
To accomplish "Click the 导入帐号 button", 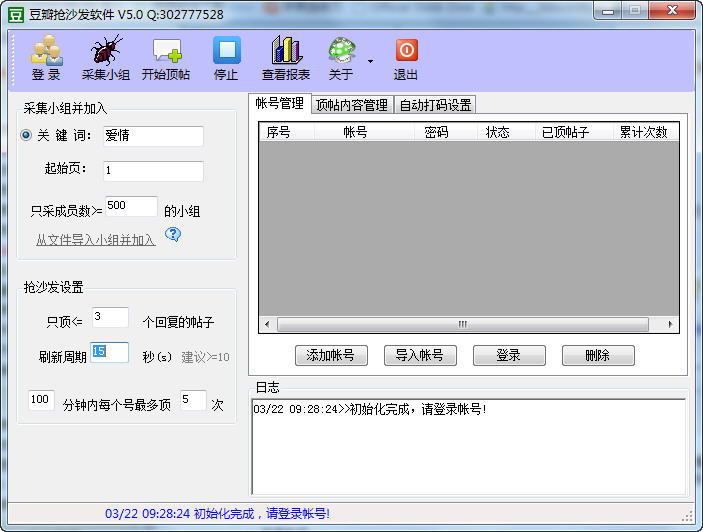I will point(420,355).
